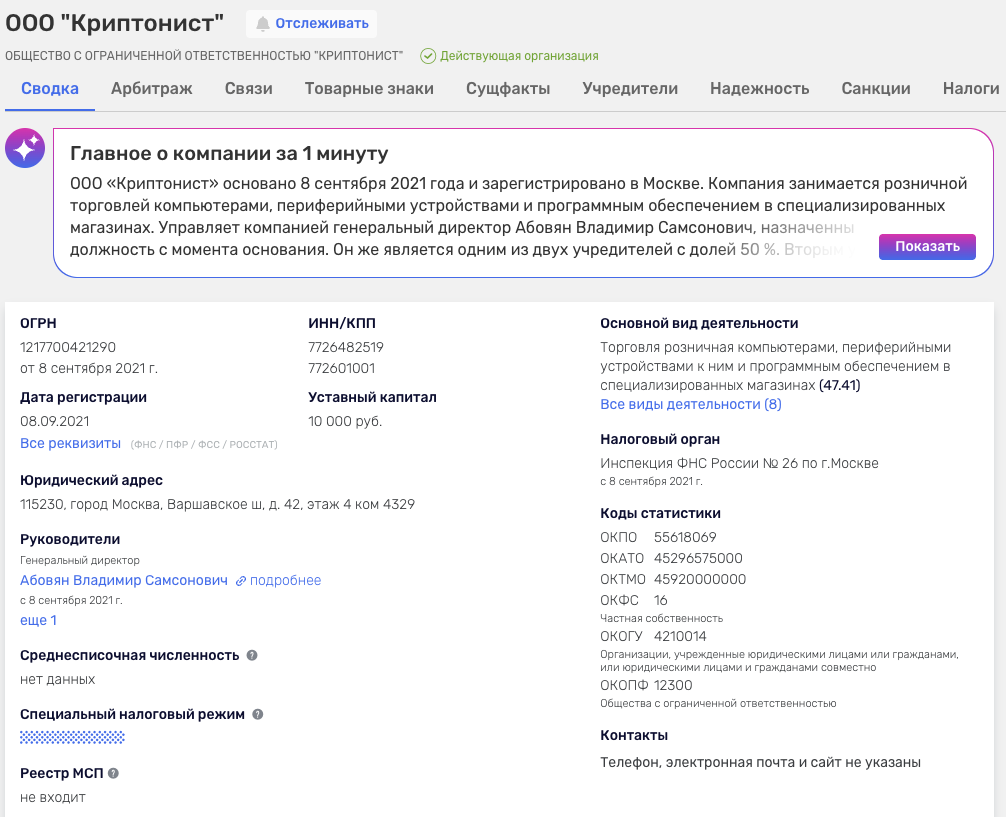Click Частная собственность description
Viewport: 1006px width, 817px height.
click(x=661, y=619)
